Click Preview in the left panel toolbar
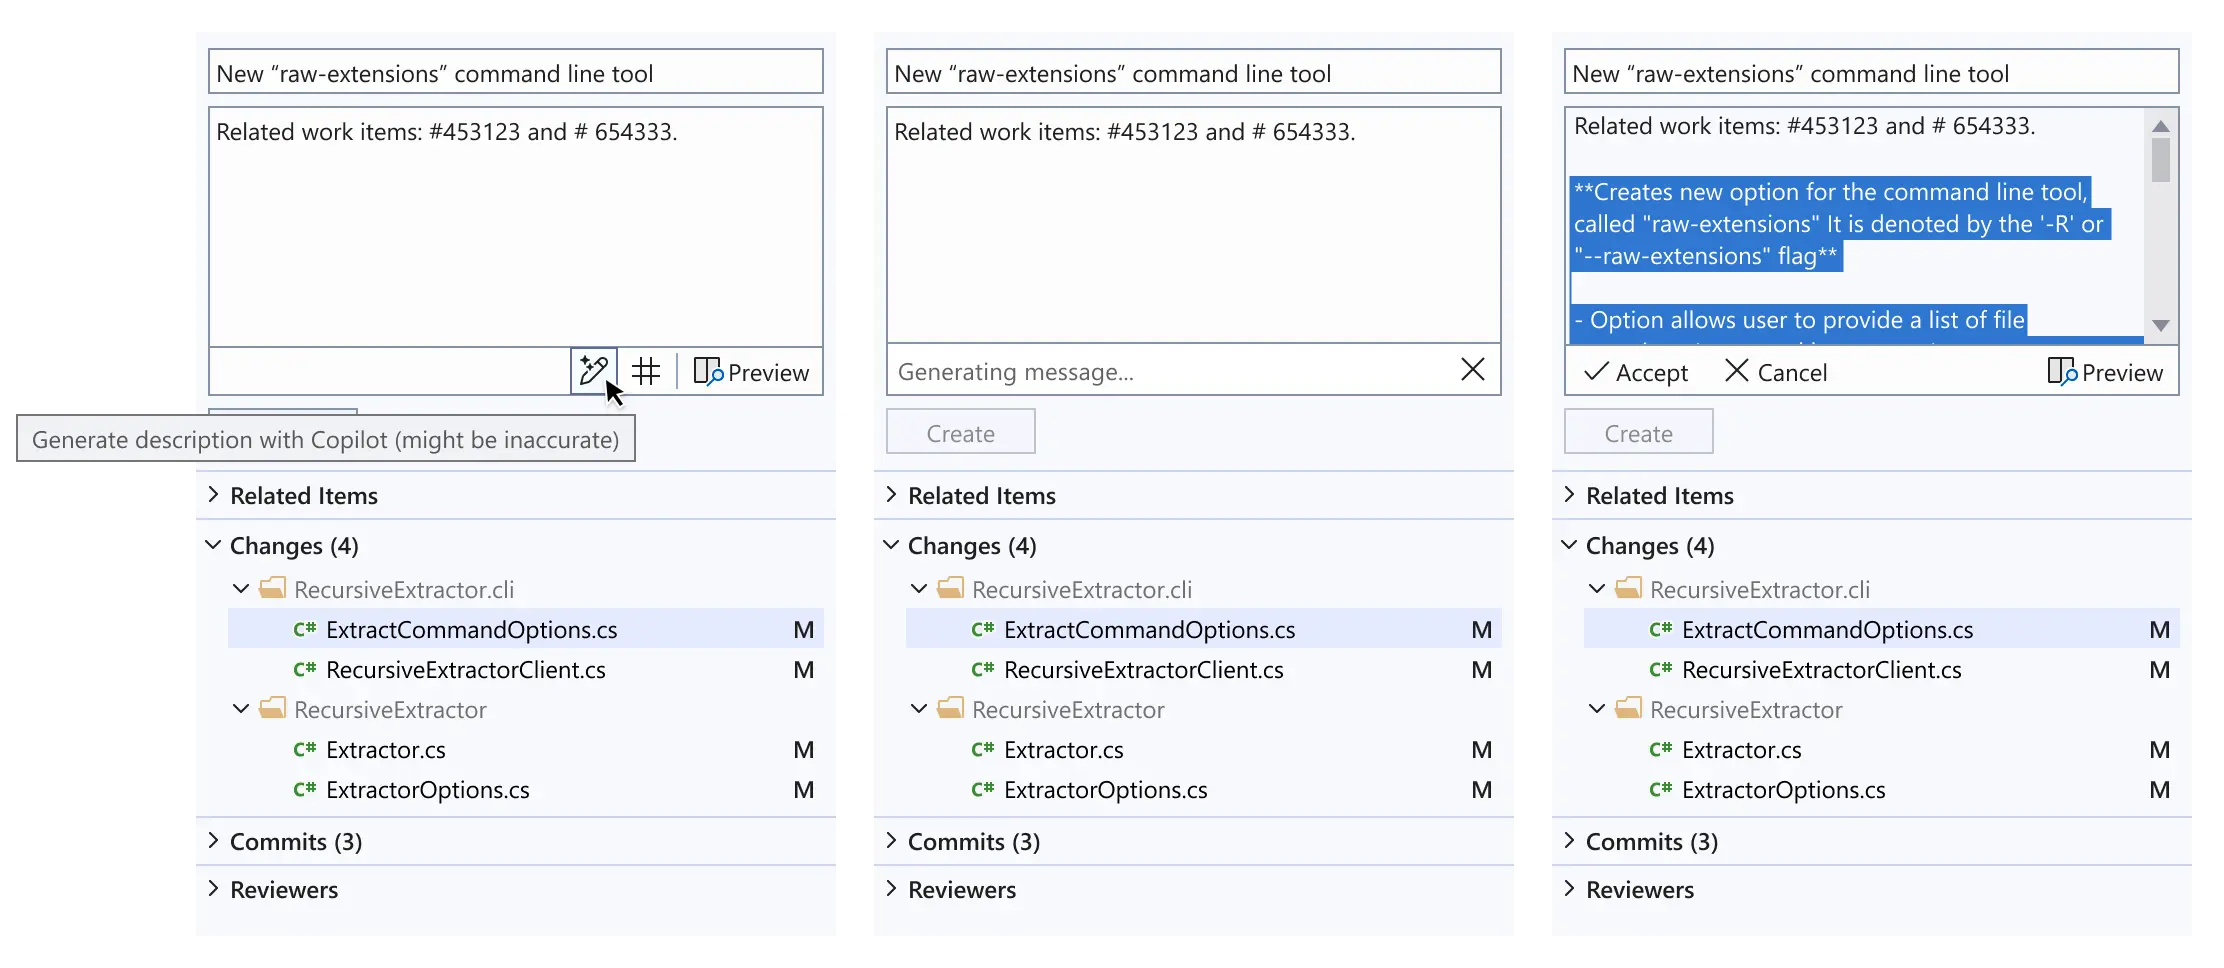This screenshot has height=968, width=2224. tap(751, 372)
